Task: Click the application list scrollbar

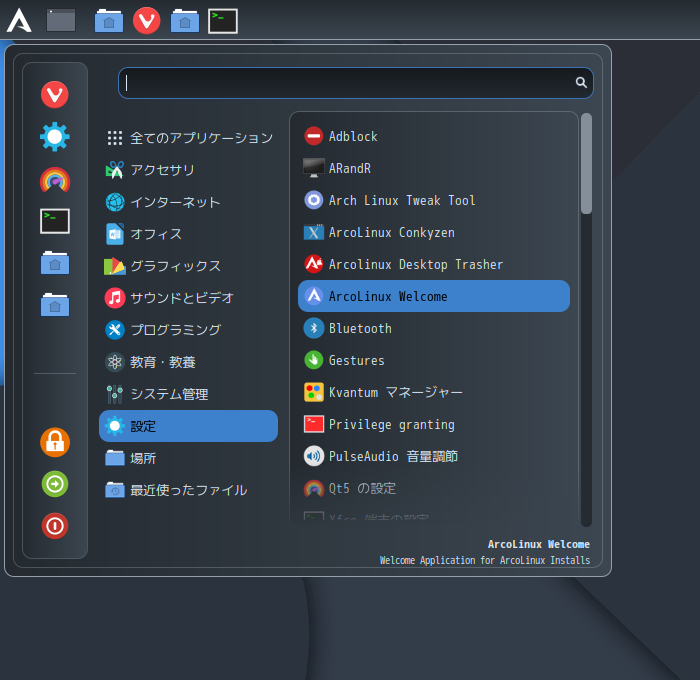Action: tap(586, 164)
